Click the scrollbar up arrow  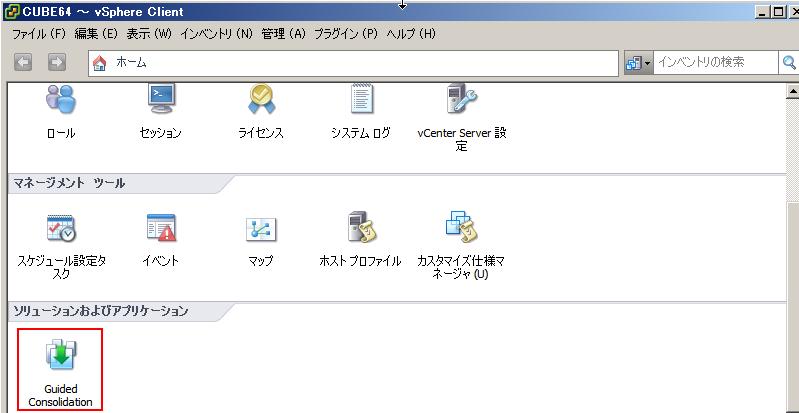pos(792,91)
